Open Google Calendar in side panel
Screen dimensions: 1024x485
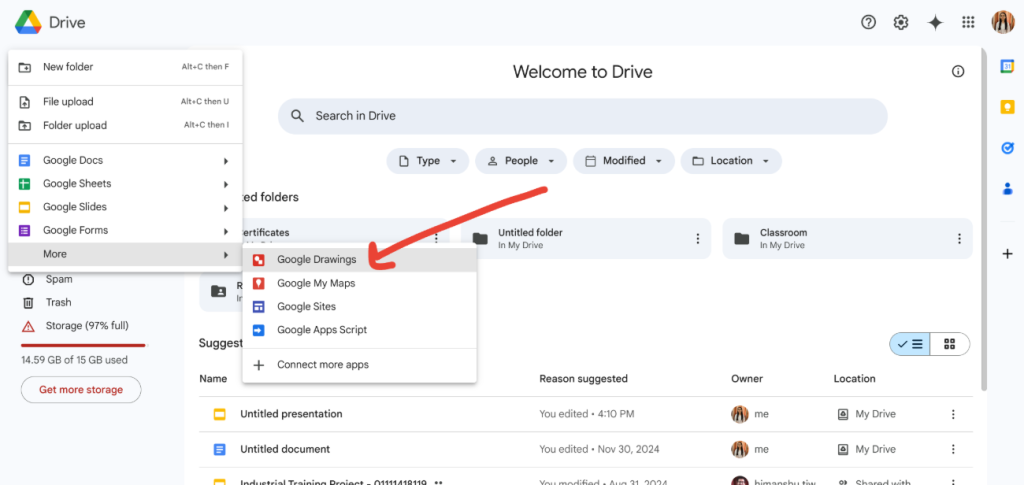(1007, 66)
